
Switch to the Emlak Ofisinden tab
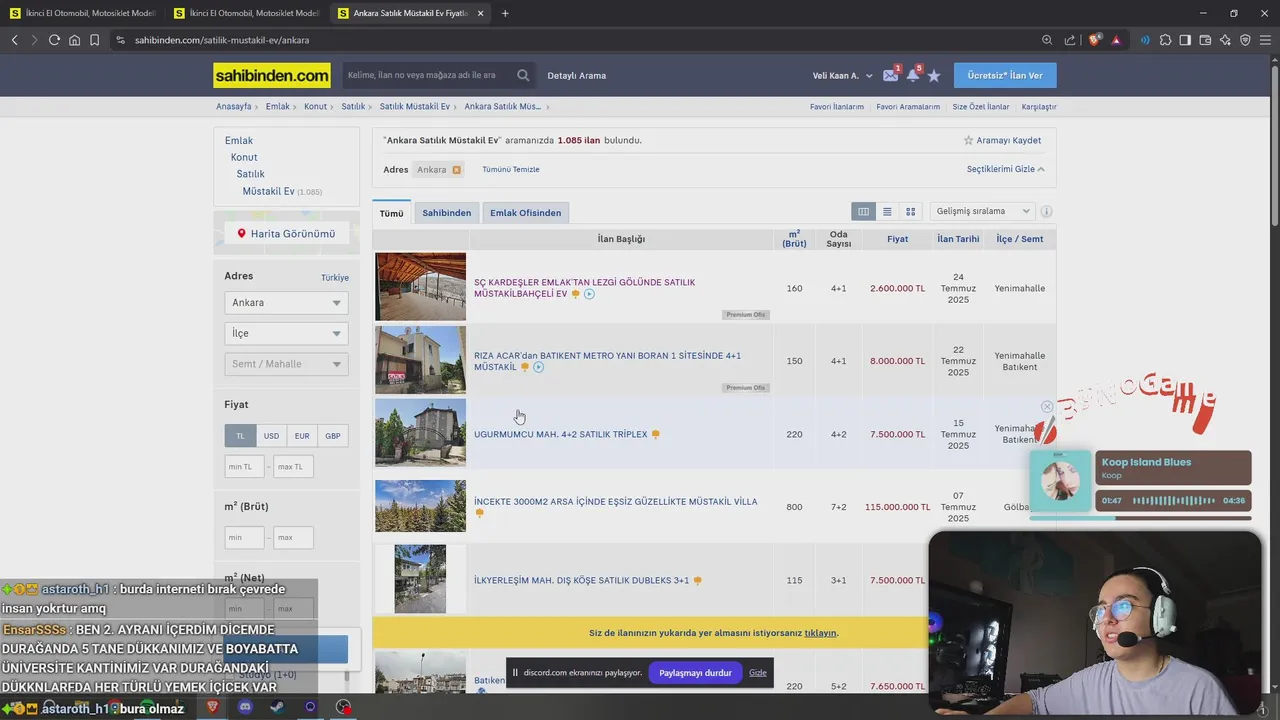[525, 213]
